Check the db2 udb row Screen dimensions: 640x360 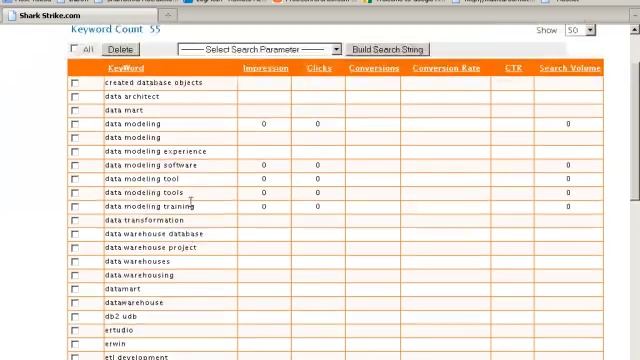(x=75, y=317)
